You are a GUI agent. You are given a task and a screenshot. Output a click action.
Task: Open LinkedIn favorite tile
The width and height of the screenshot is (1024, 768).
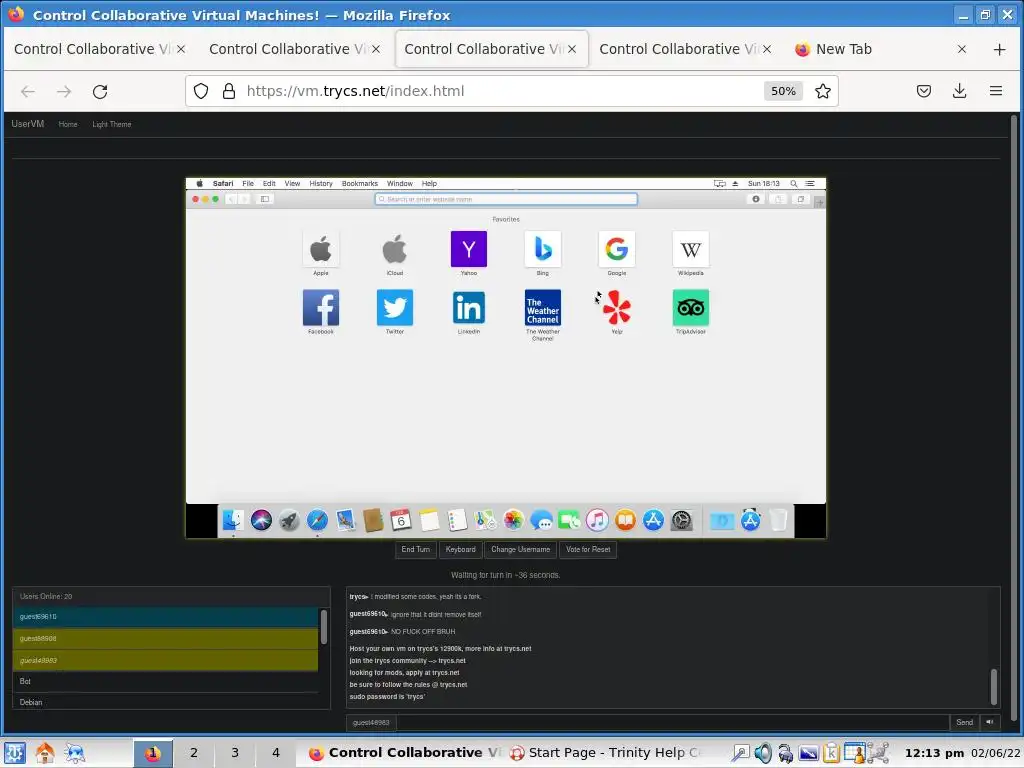click(469, 308)
